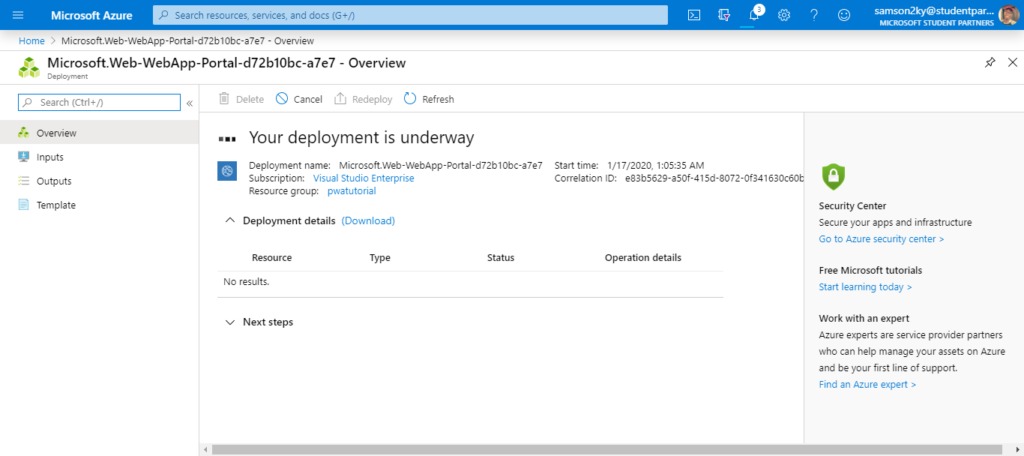
Task: Click the Status column header
Action: [x=501, y=257]
